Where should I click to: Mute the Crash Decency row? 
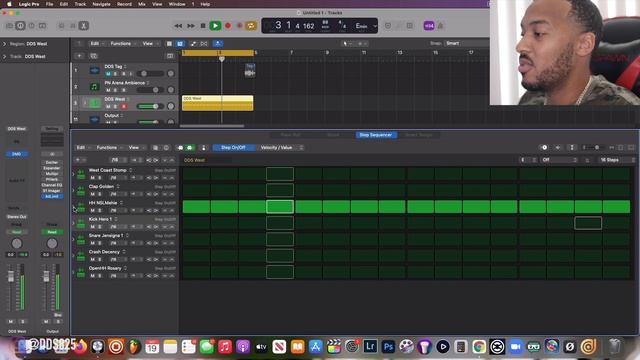[93, 260]
